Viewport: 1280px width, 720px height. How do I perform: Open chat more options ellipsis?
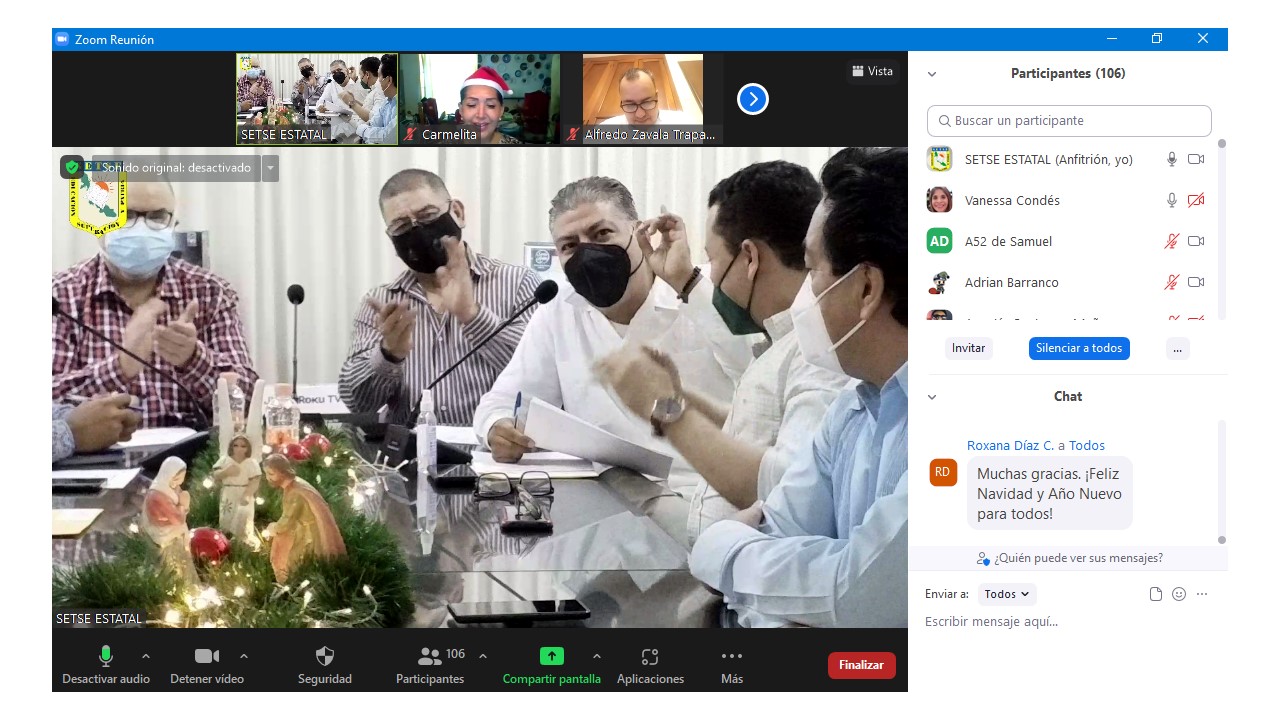click(1202, 594)
